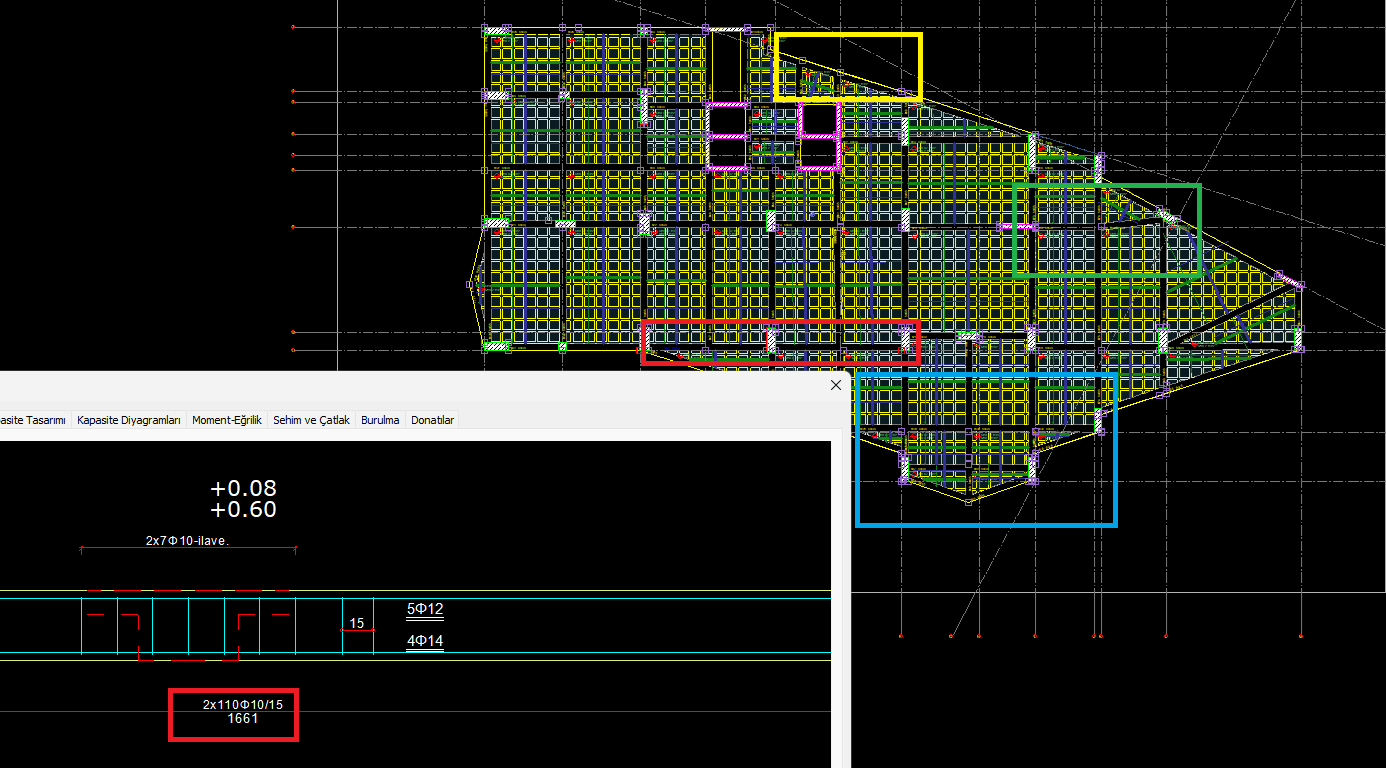Select the left magenta-outlined shaft opening
Viewport: 1386px width, 768px height.
pyautogui.click(x=727, y=136)
